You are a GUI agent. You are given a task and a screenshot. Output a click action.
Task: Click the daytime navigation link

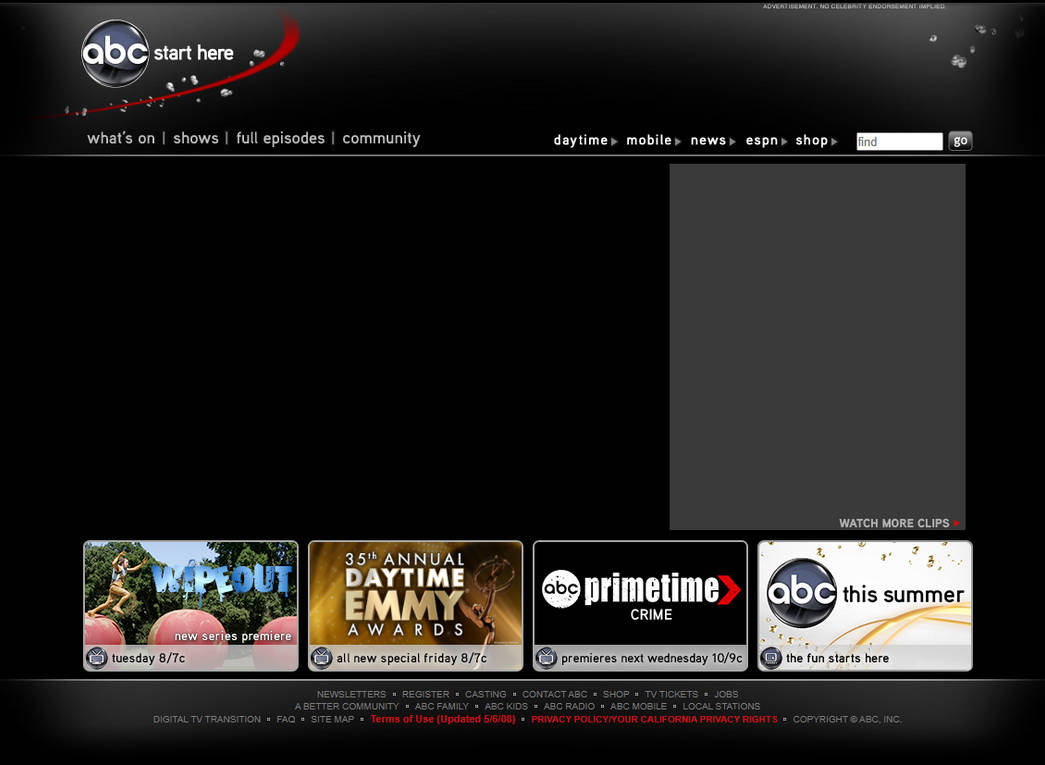[x=580, y=140]
